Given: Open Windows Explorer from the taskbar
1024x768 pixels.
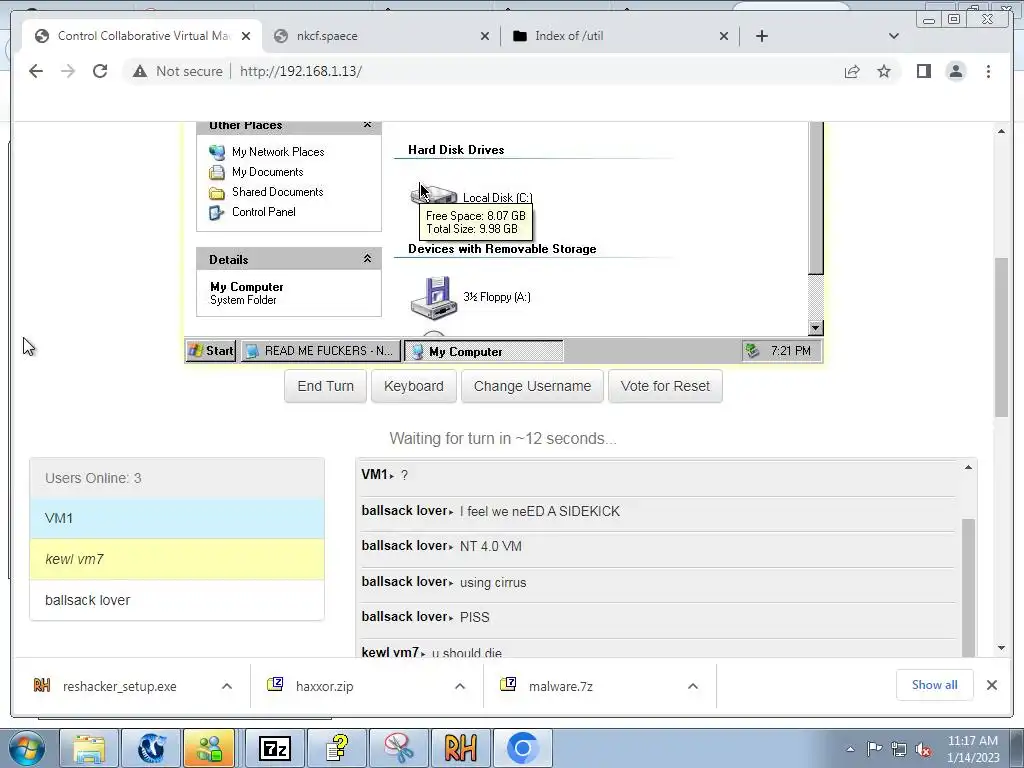Looking at the screenshot, I should point(89,748).
